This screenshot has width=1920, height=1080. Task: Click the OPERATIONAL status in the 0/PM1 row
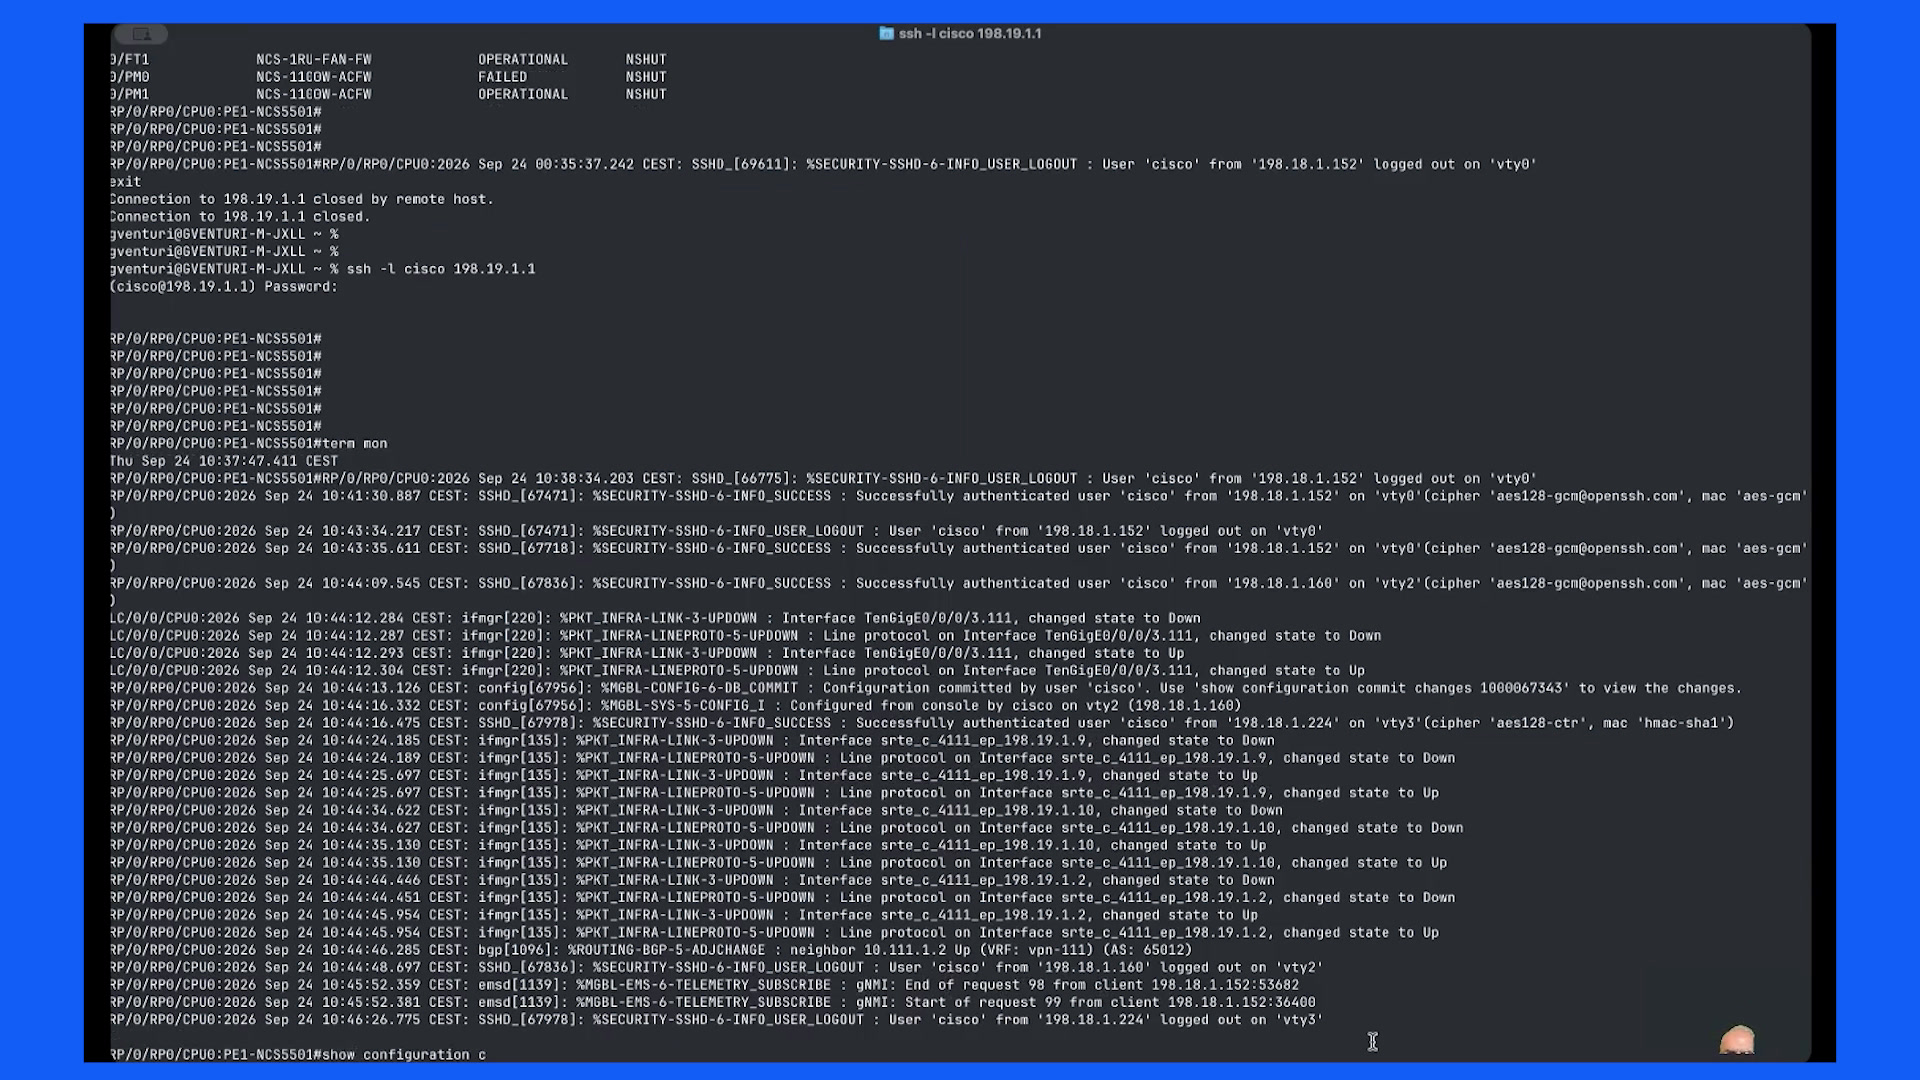coord(523,95)
